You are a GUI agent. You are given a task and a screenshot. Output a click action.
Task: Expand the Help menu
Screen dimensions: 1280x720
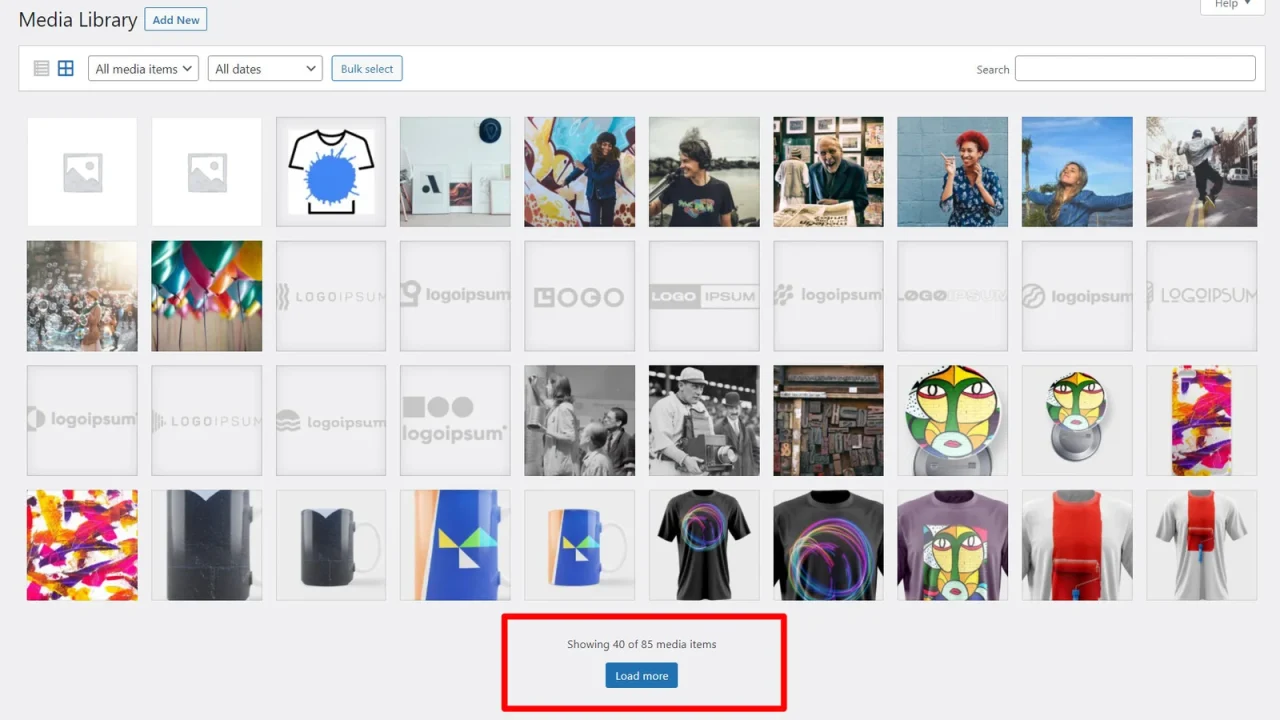(x=1229, y=5)
